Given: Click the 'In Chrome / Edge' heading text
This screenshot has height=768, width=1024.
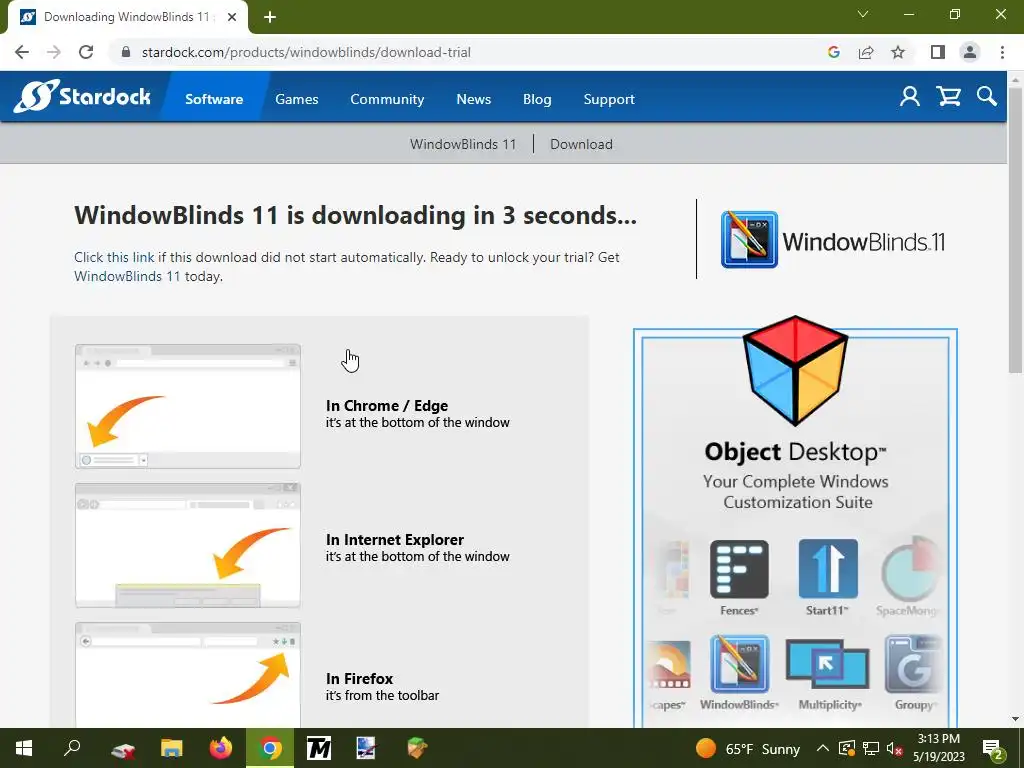Looking at the screenshot, I should [x=387, y=406].
